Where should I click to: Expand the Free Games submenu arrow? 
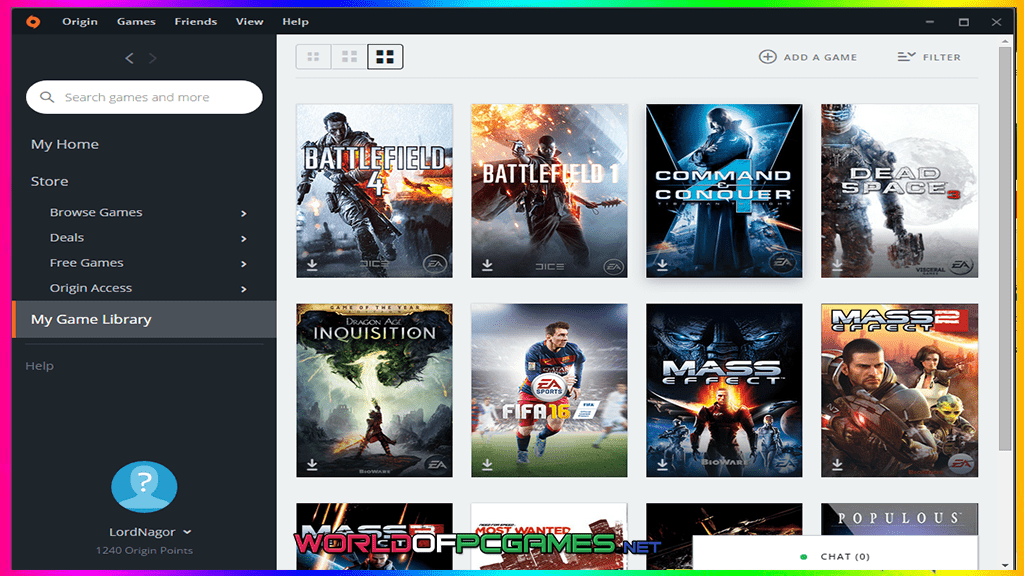point(244,264)
